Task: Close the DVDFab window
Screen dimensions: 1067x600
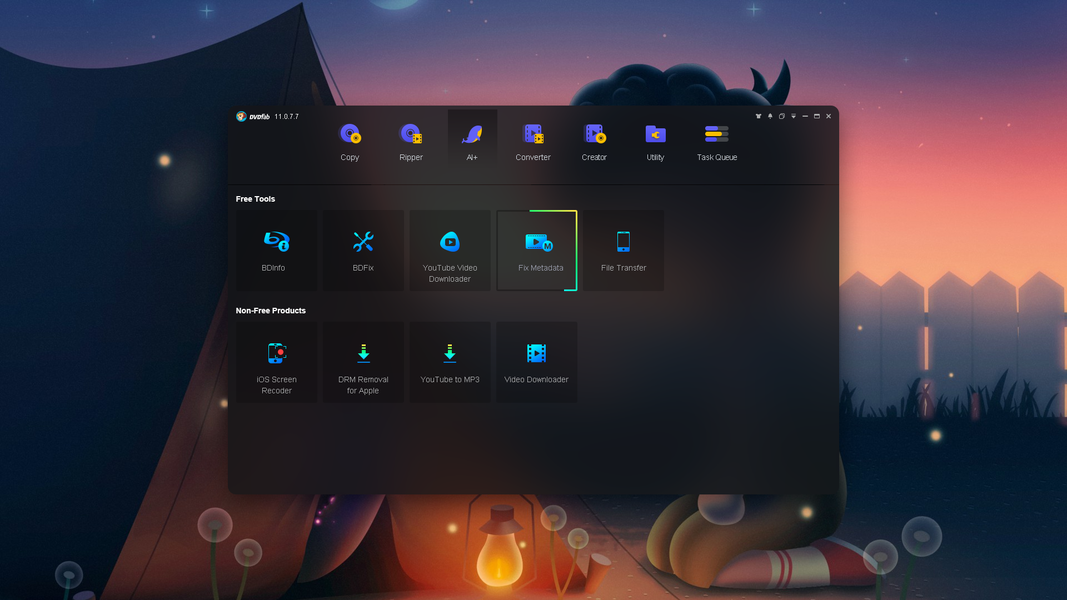Action: [x=829, y=116]
